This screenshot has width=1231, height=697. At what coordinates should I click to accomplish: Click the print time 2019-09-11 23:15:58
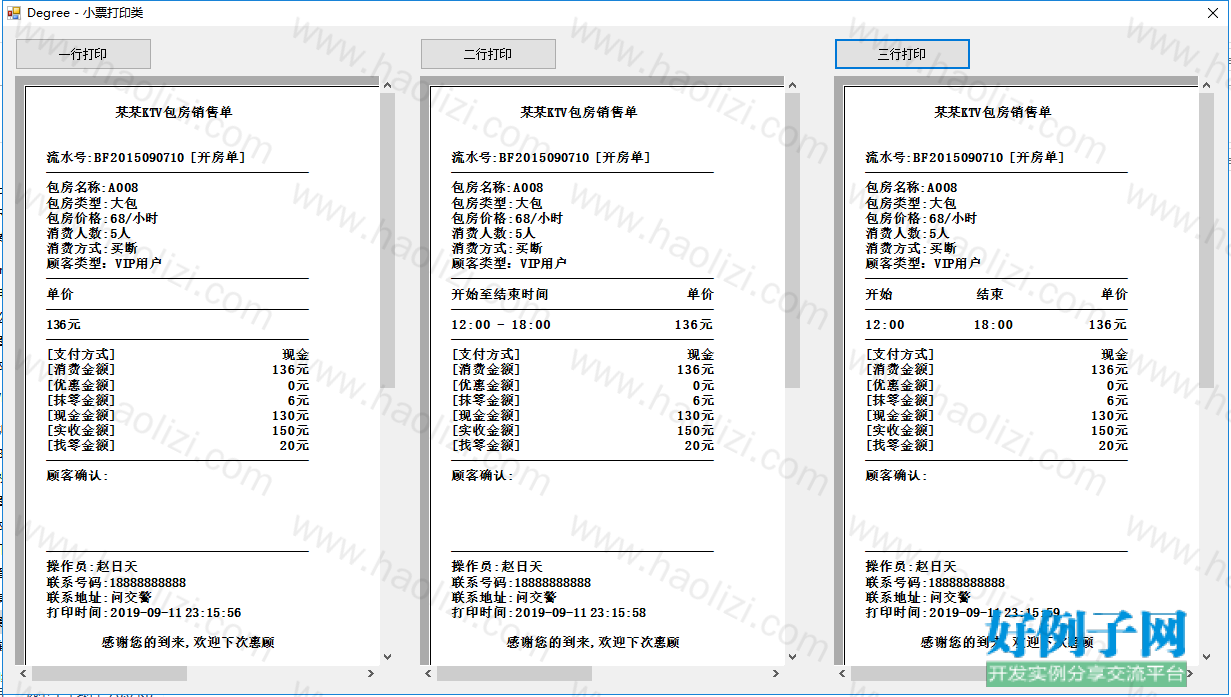[583, 613]
